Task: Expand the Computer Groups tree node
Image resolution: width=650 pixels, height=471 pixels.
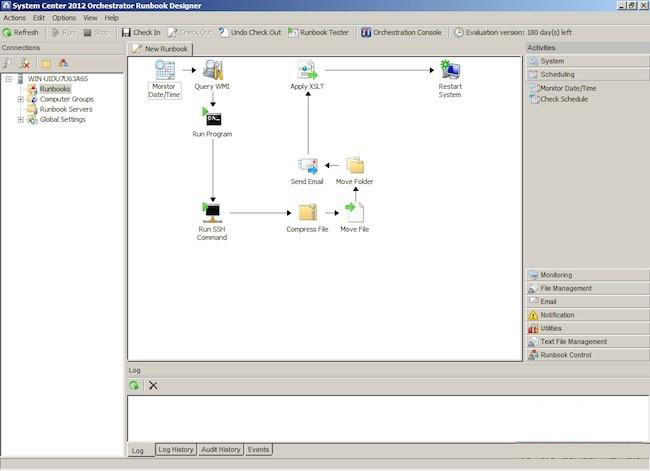Action: [20, 99]
